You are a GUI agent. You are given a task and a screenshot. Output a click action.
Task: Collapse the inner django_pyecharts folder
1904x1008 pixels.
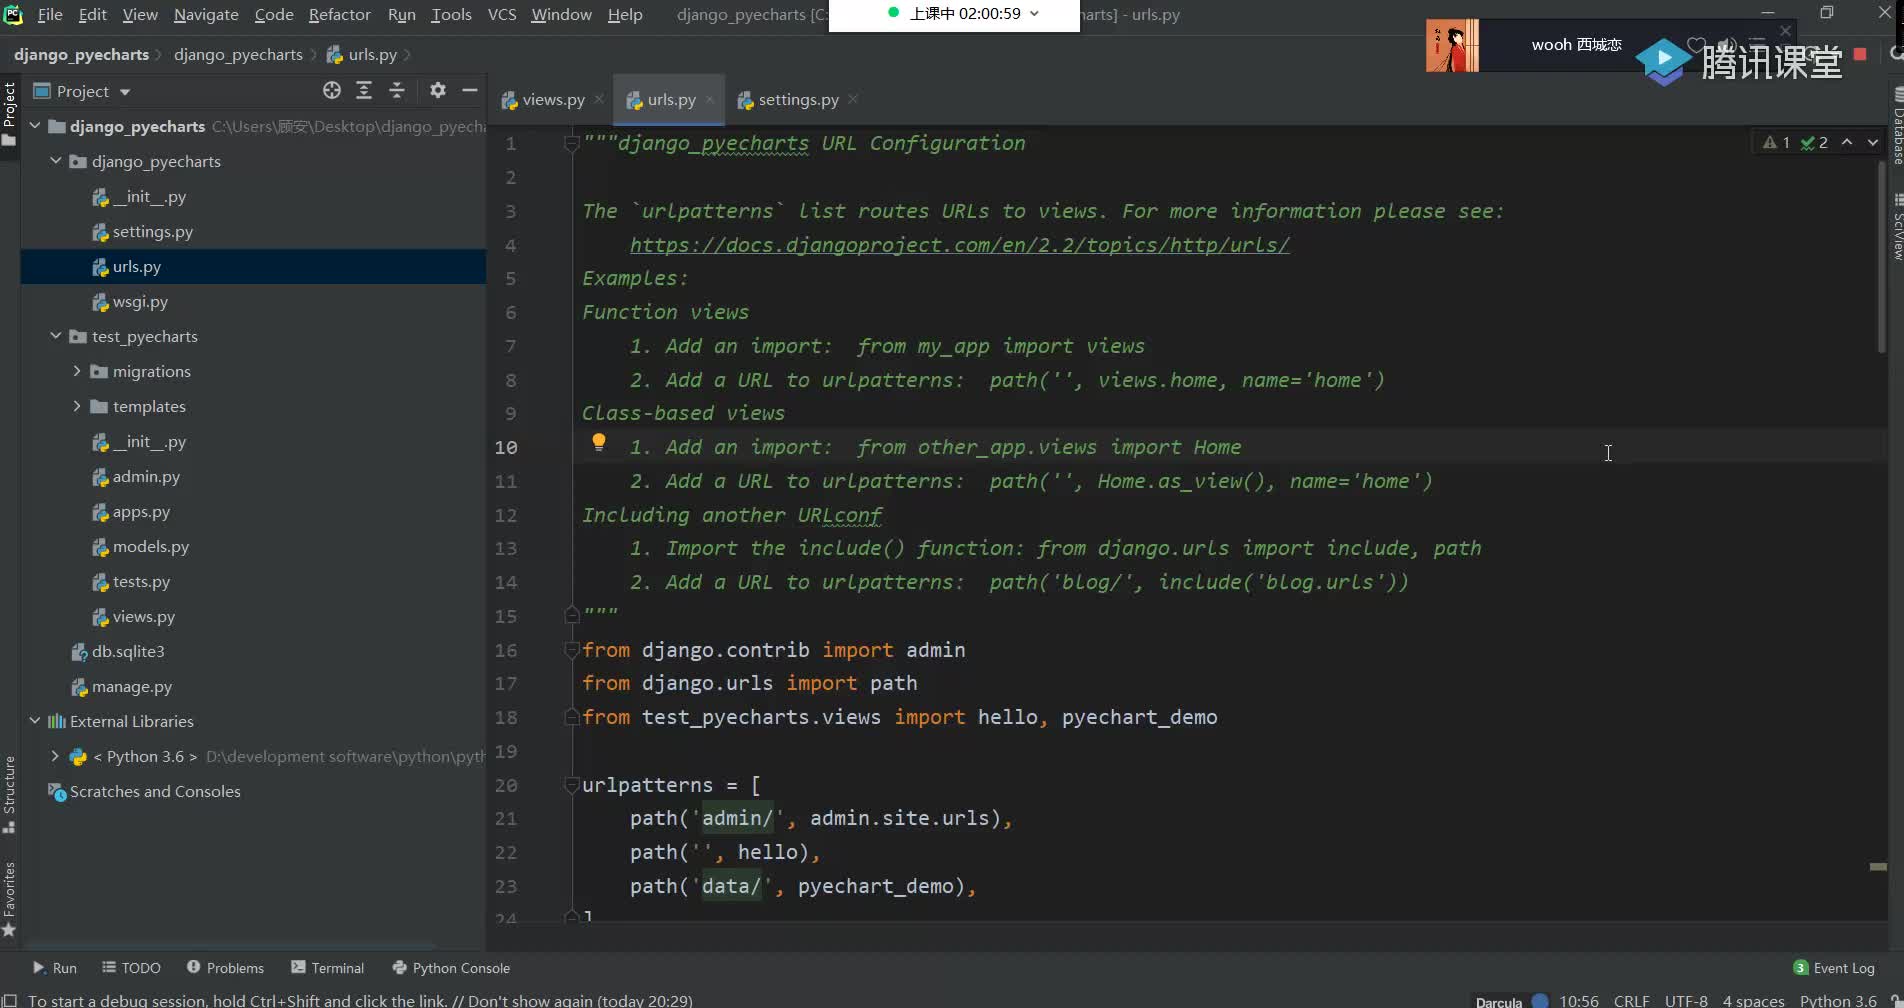coord(56,161)
